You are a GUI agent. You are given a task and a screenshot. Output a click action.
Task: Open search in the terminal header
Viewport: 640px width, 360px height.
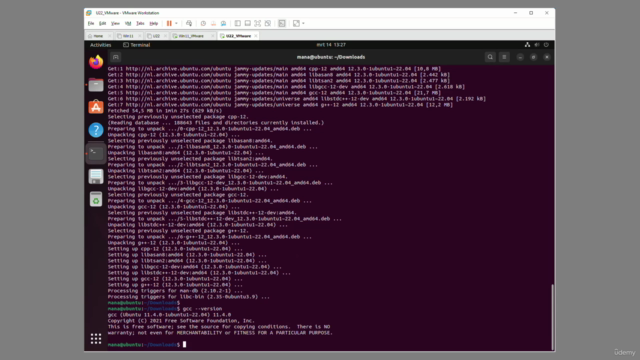[490, 57]
